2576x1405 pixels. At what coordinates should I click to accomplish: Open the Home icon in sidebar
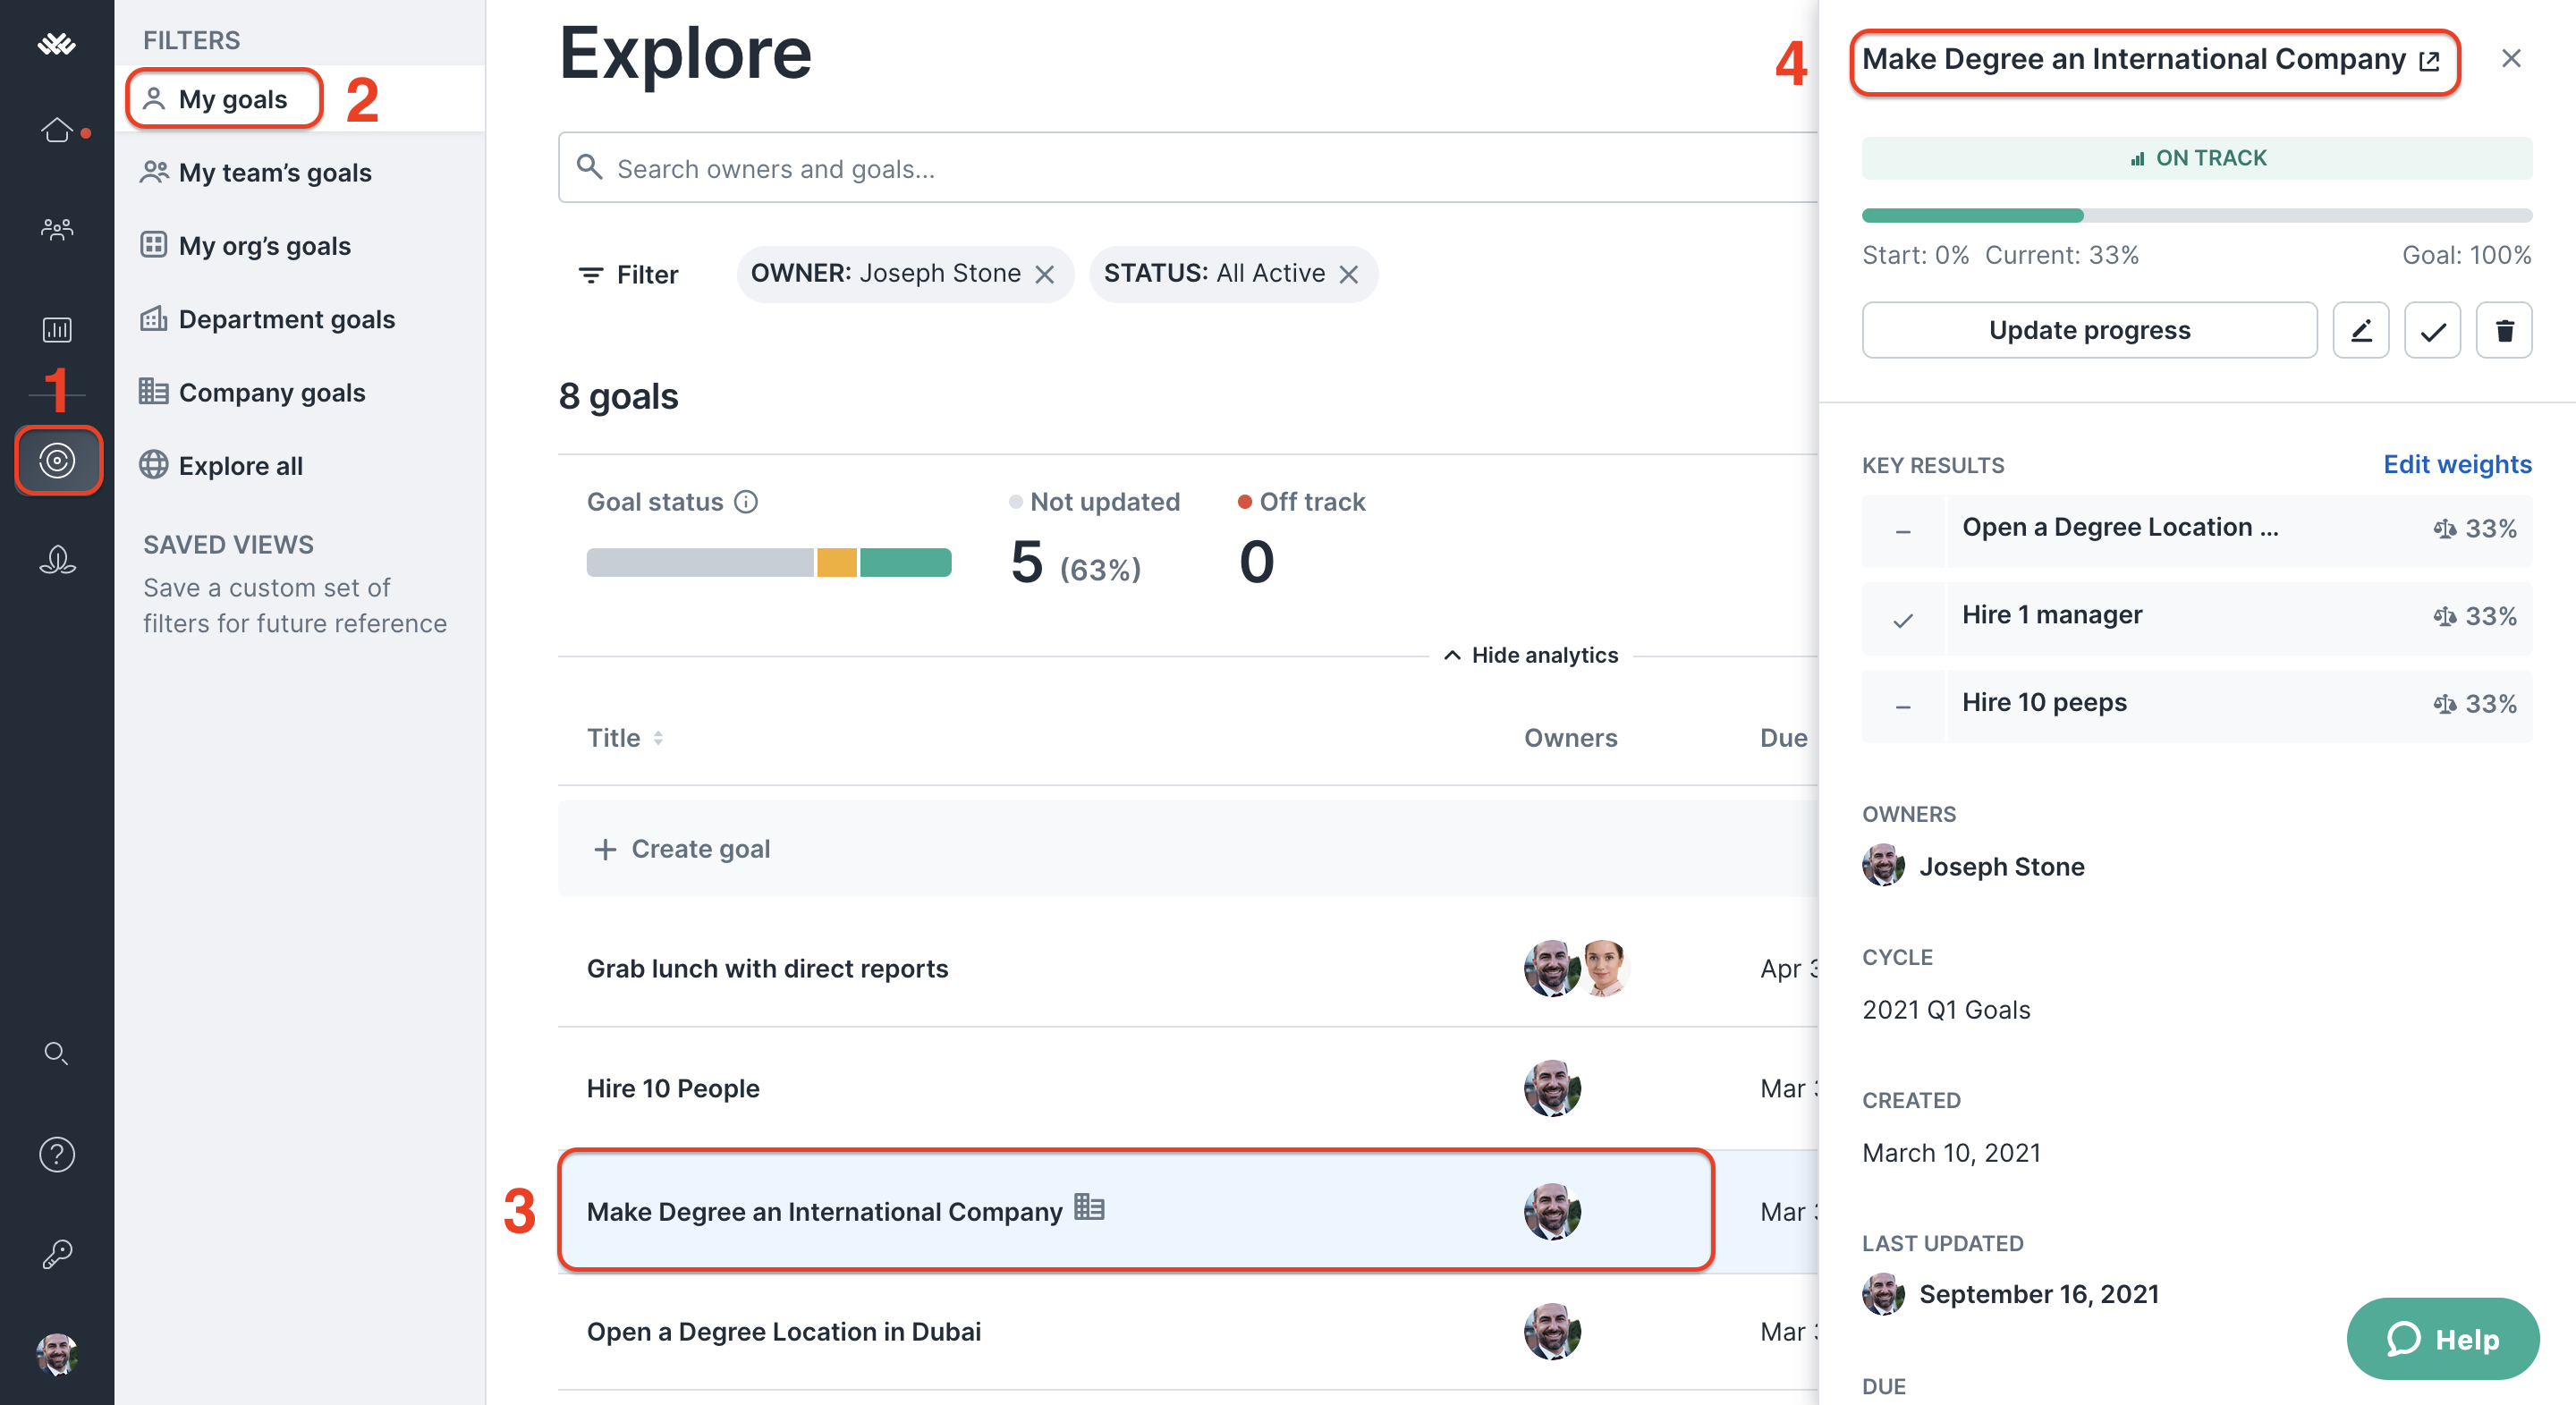click(56, 130)
